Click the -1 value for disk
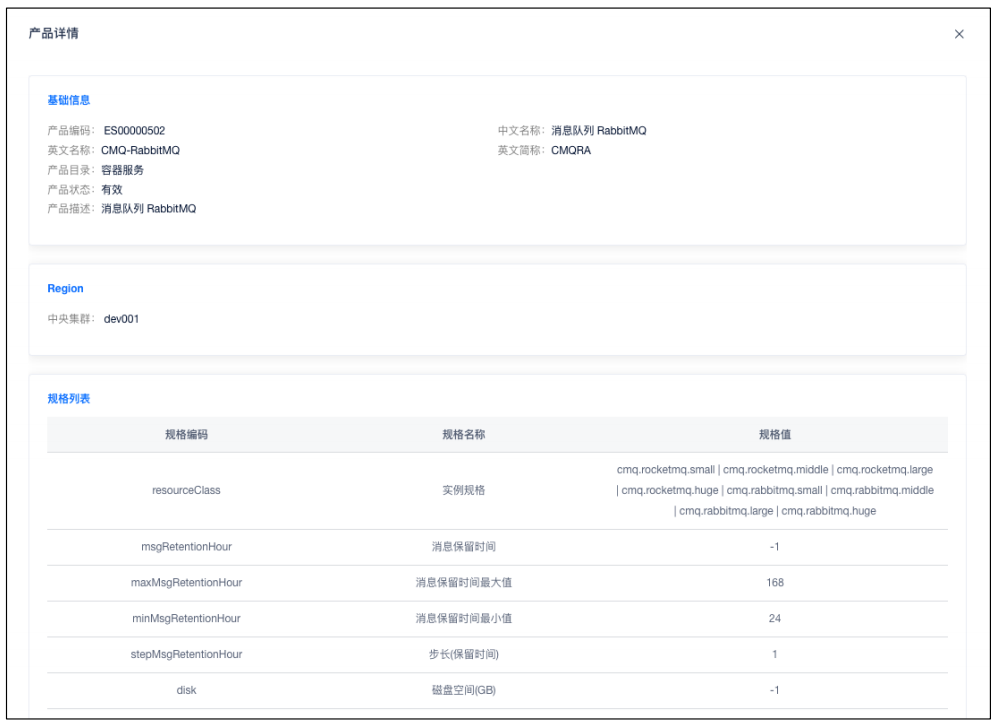This screenshot has height=727, width=1000. (x=775, y=690)
